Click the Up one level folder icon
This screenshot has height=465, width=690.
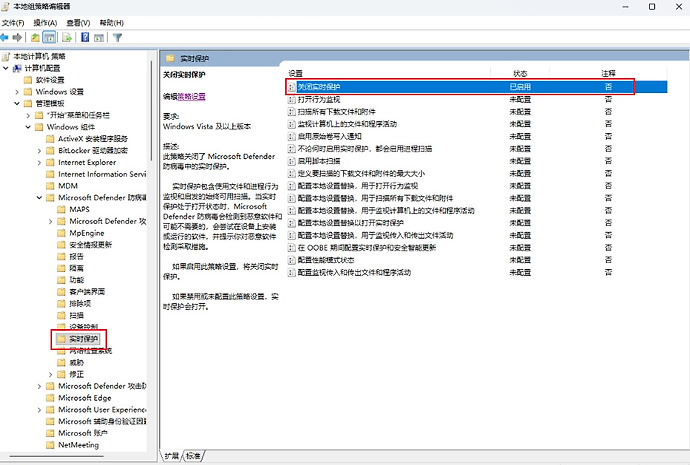coord(35,37)
